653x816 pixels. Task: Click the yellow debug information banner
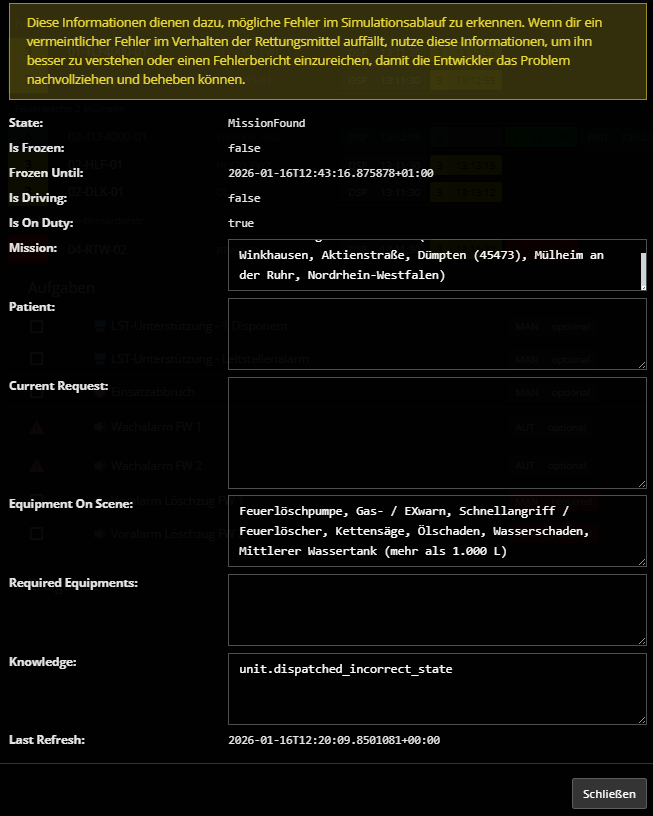[326, 50]
